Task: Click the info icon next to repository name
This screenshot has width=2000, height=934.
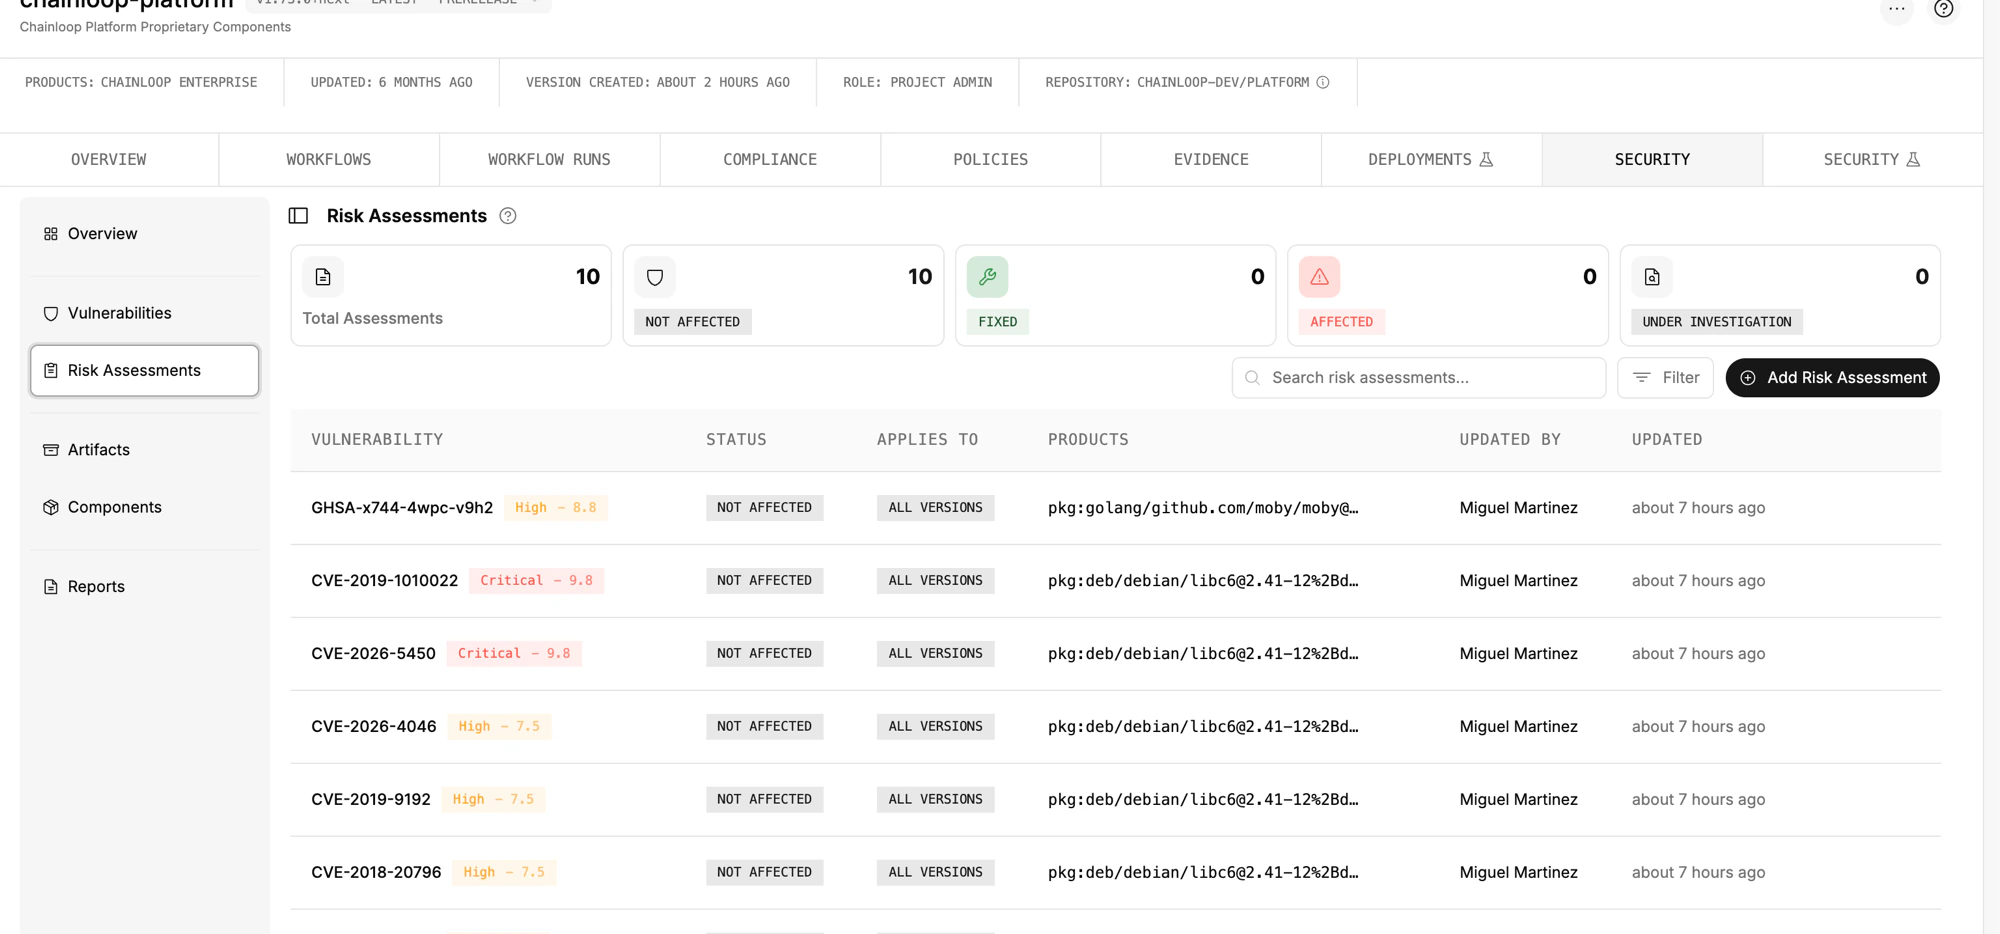Action: 1323,82
